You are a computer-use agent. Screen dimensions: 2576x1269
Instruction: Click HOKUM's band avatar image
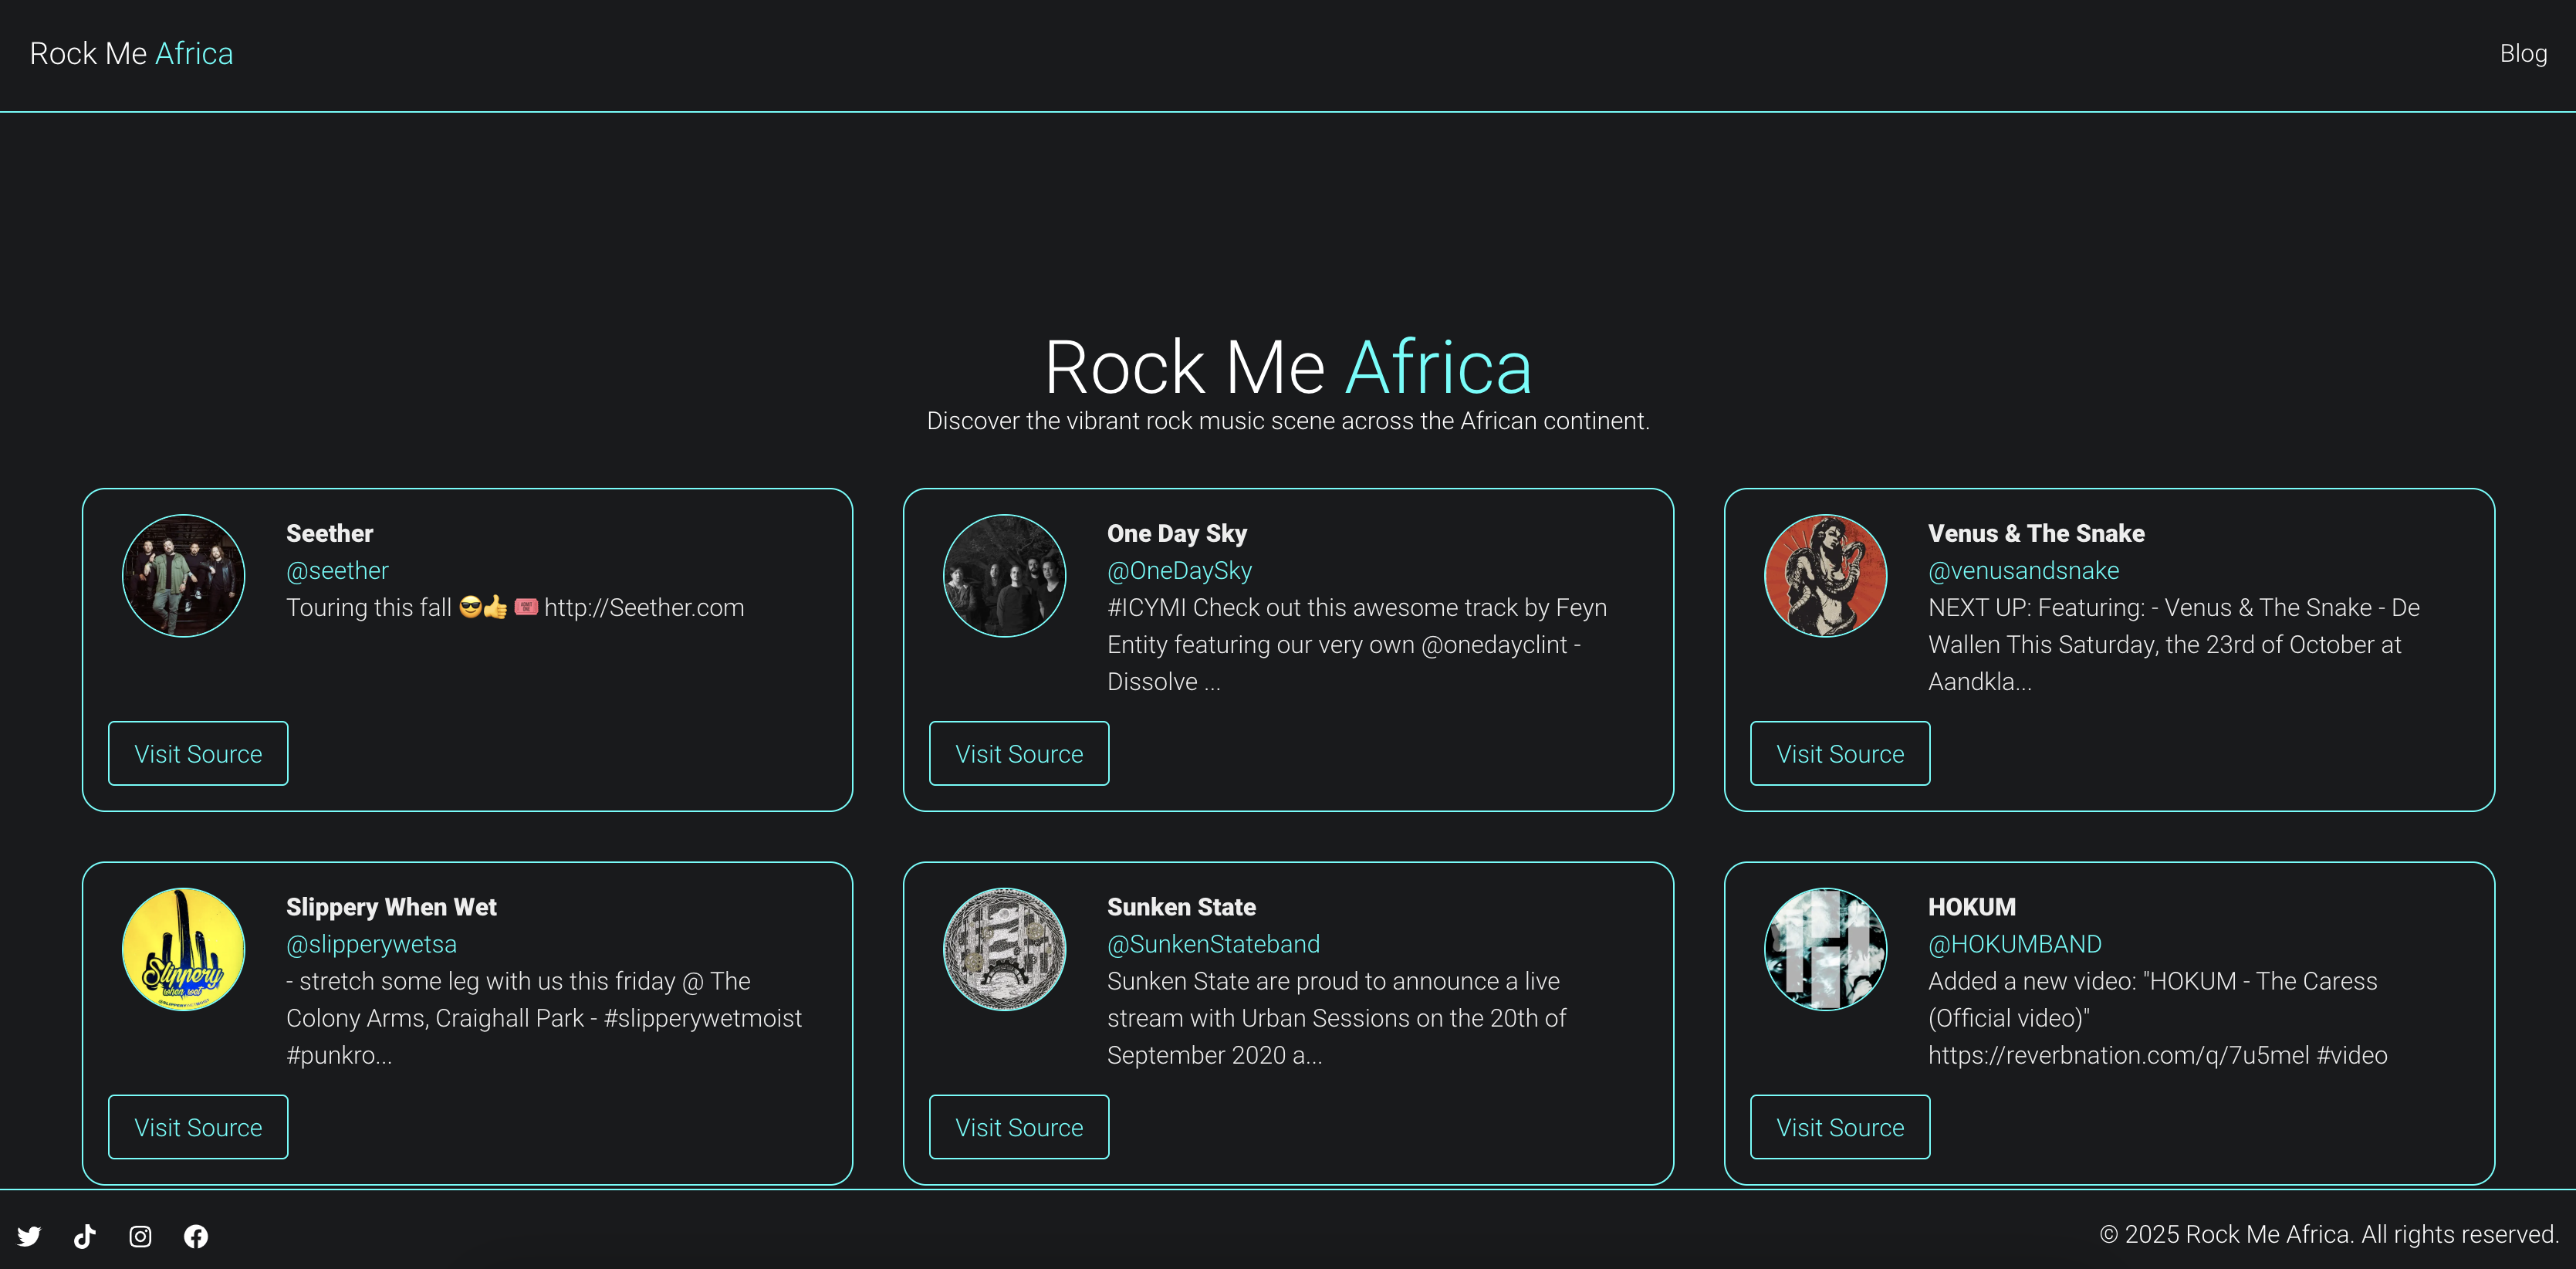(x=1825, y=949)
